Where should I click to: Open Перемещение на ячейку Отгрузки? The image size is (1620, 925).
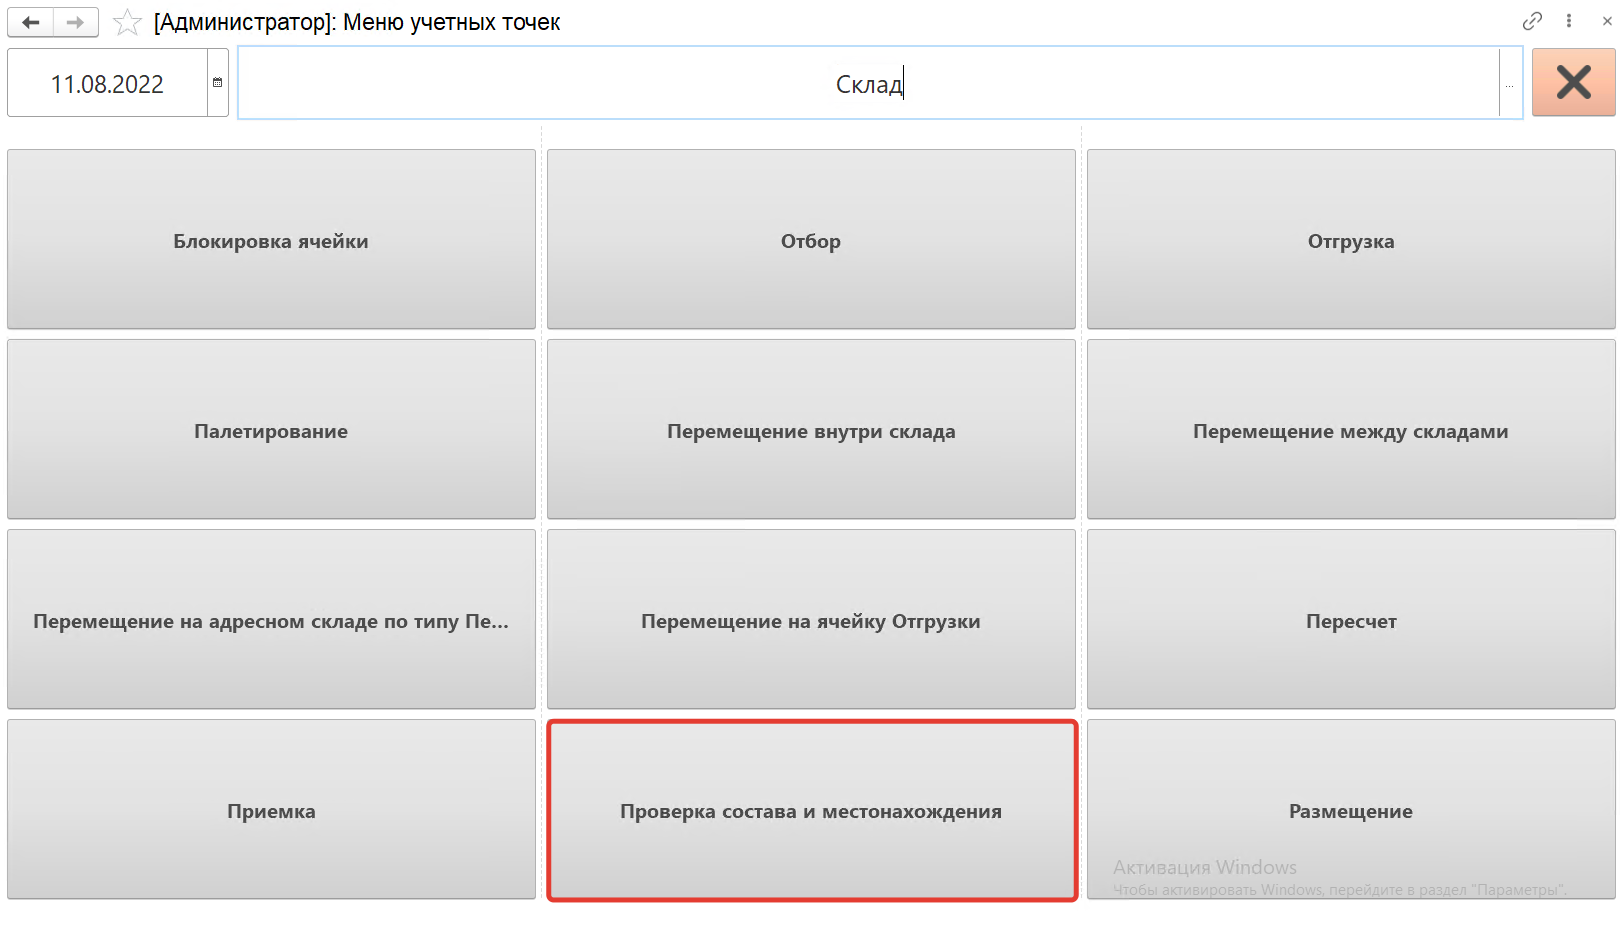(811, 620)
